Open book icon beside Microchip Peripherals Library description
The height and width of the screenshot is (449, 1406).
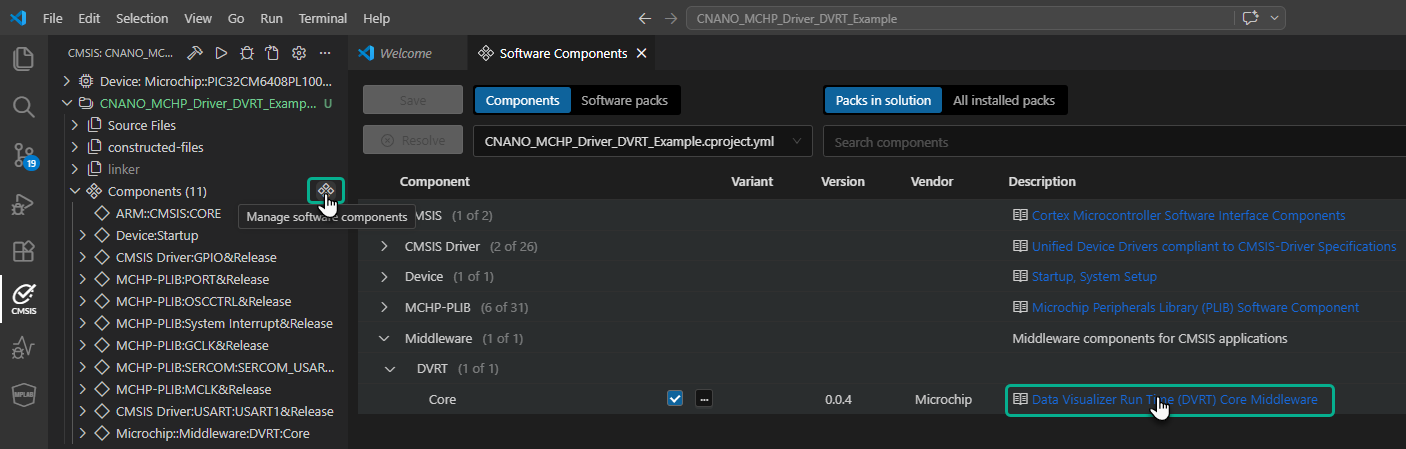click(x=1020, y=307)
